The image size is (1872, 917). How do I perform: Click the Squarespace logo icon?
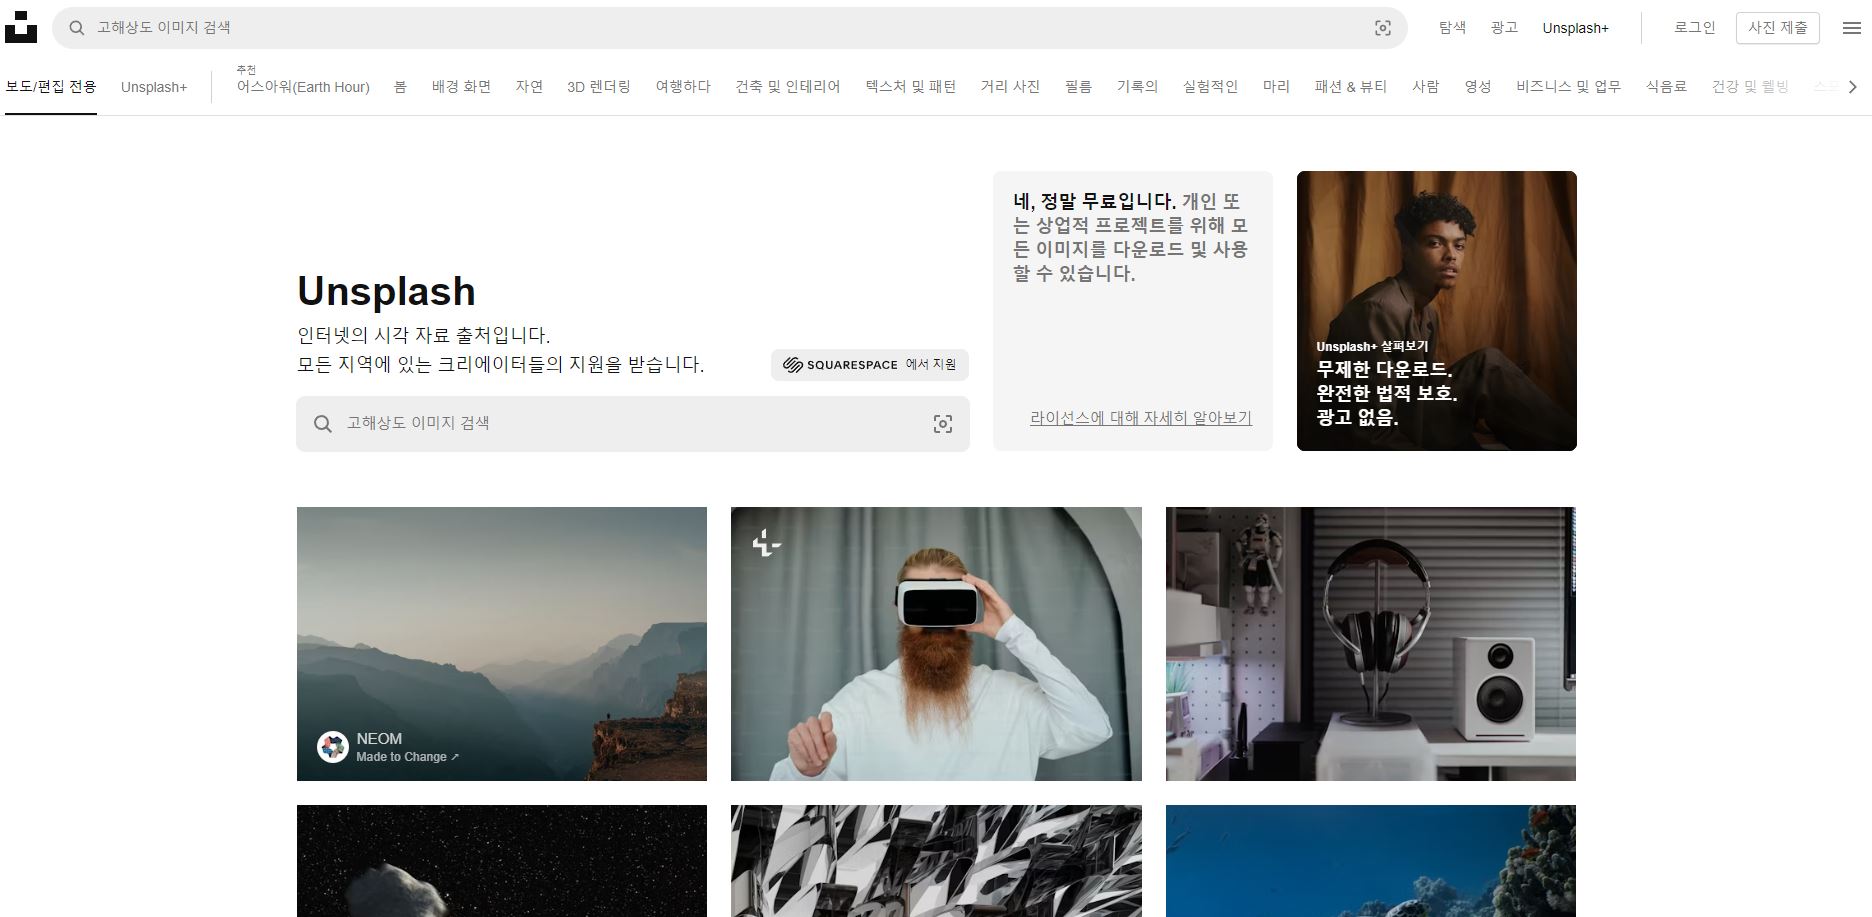[793, 365]
